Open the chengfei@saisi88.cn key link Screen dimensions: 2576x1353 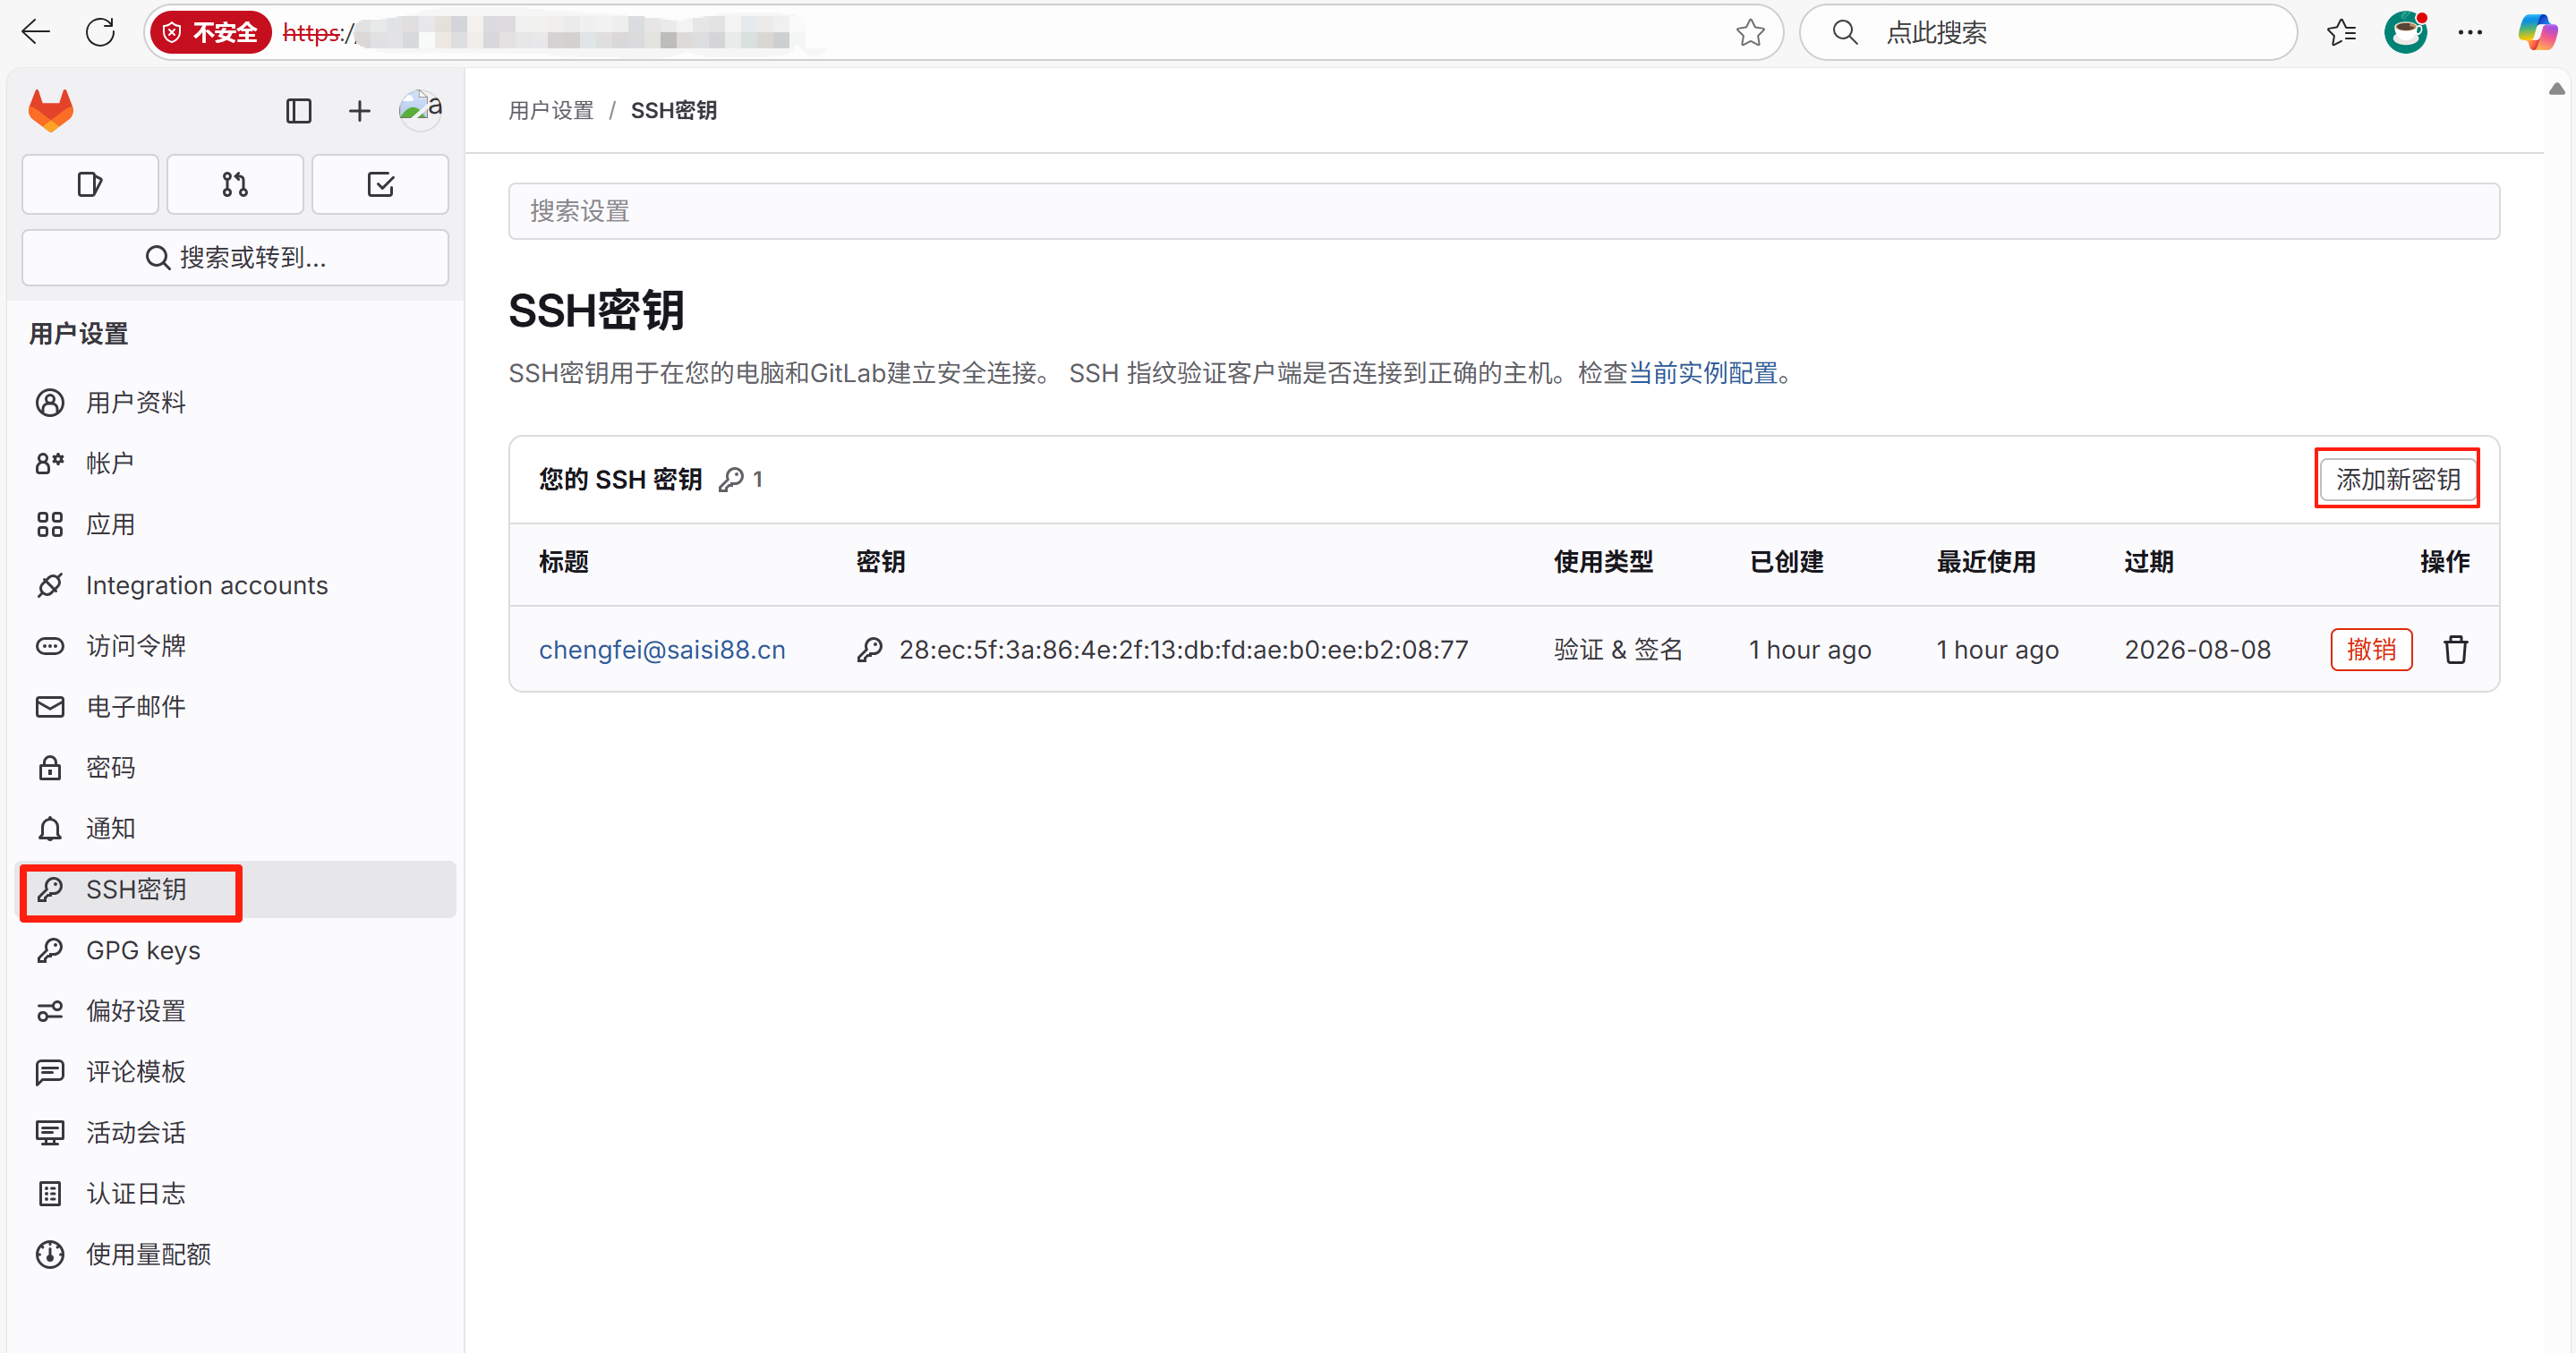[x=662, y=650]
